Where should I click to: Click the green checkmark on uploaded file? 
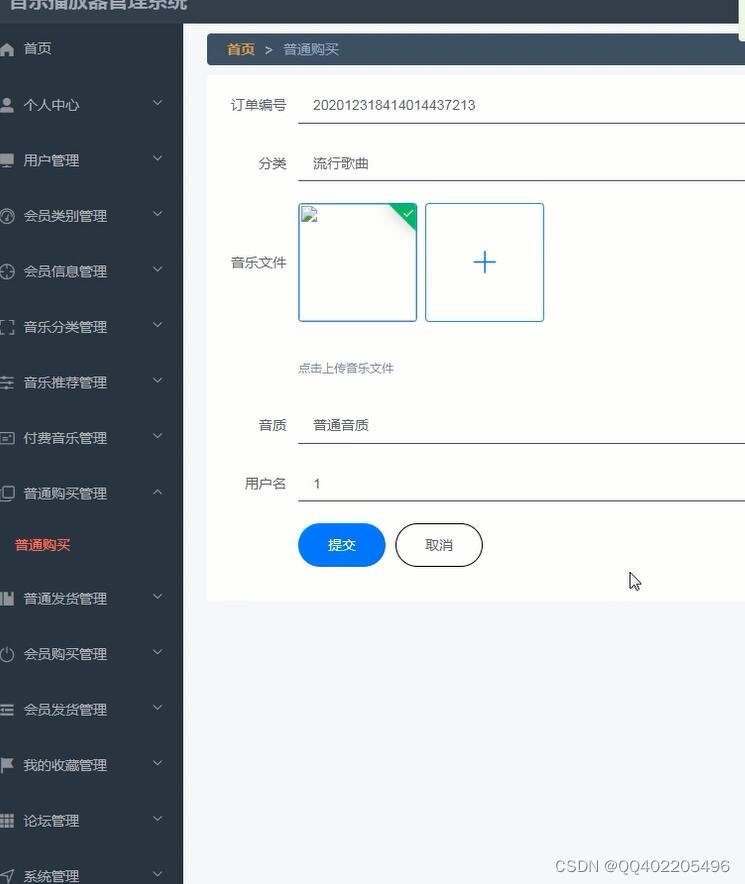pyautogui.click(x=408, y=213)
